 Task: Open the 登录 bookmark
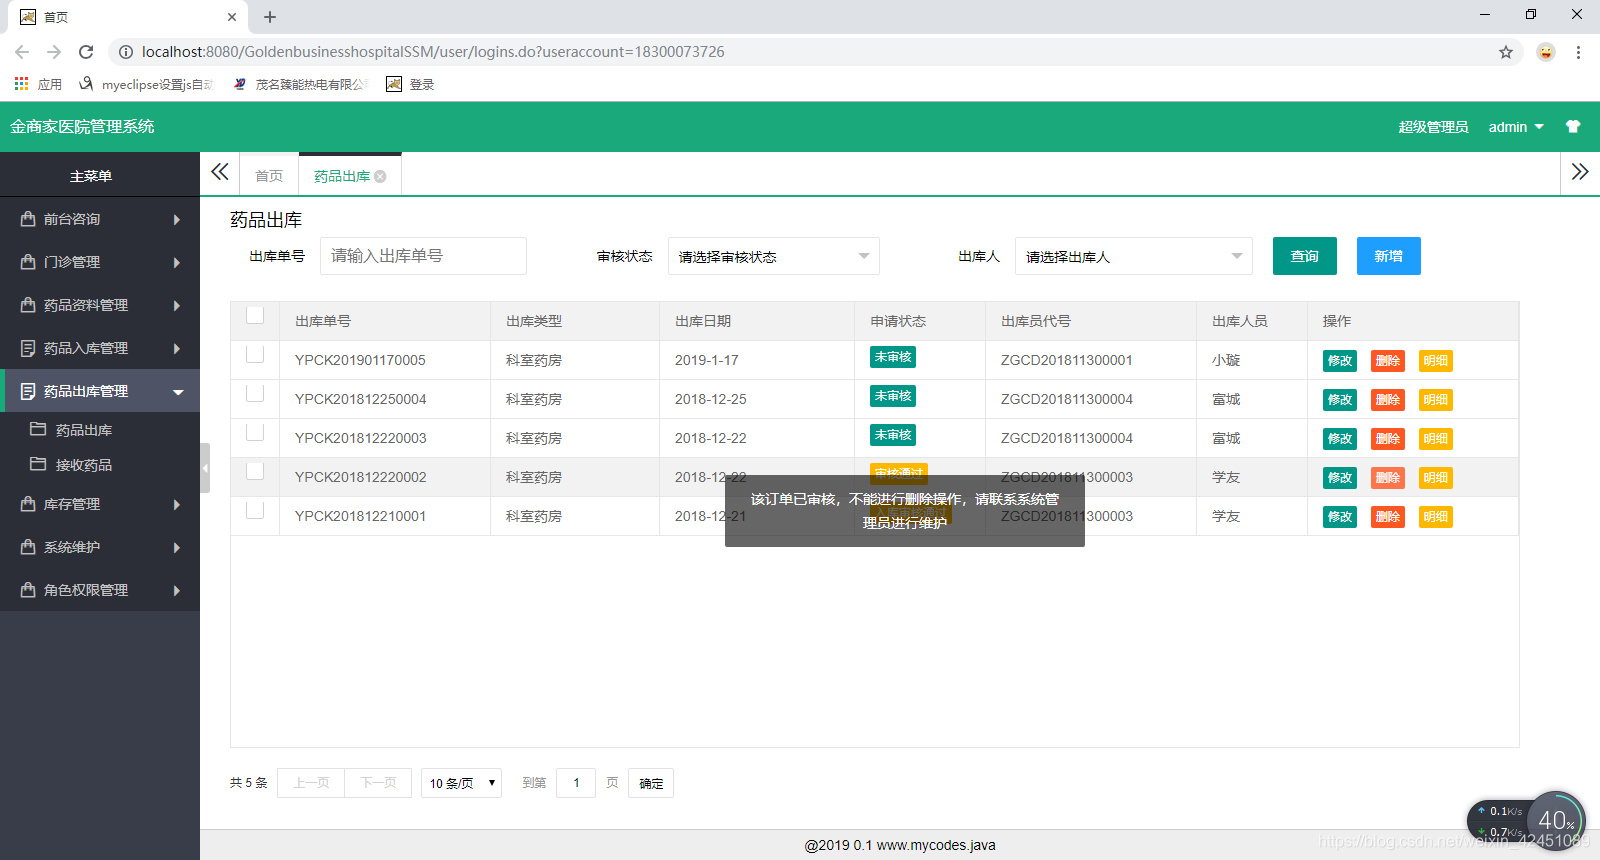[x=410, y=84]
